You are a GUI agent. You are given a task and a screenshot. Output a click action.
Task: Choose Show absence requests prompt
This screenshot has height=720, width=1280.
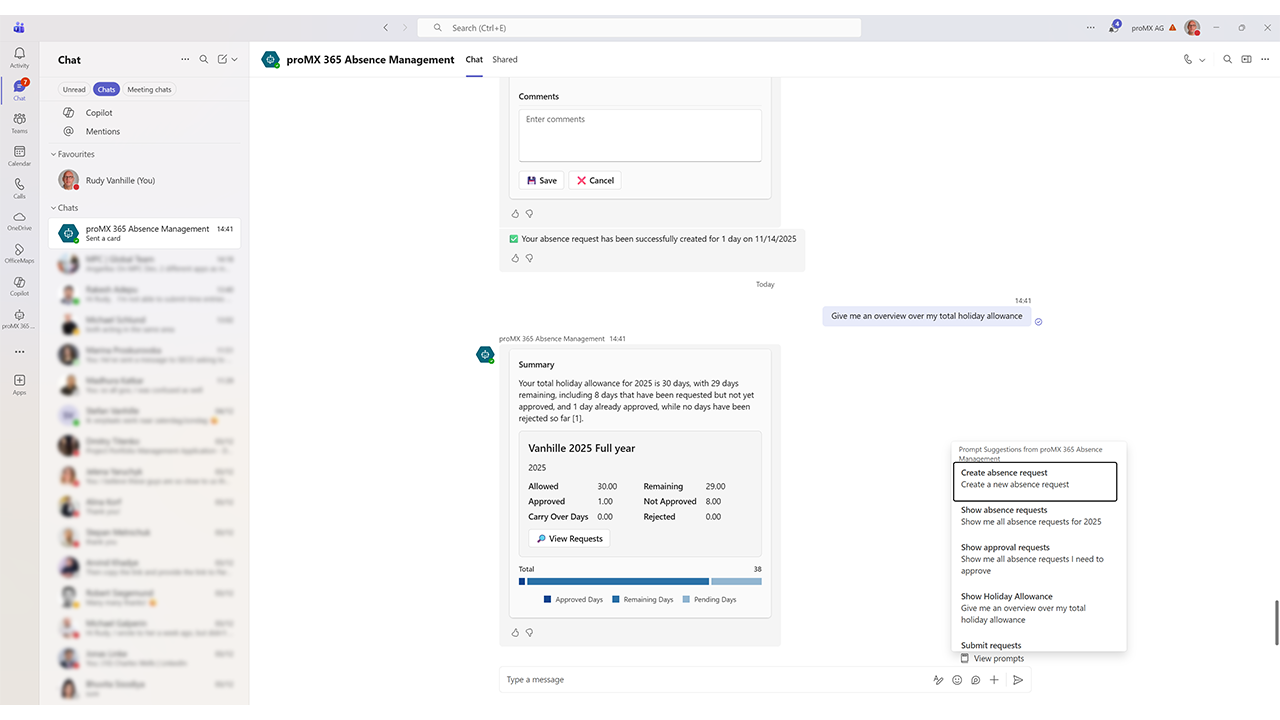click(1035, 516)
